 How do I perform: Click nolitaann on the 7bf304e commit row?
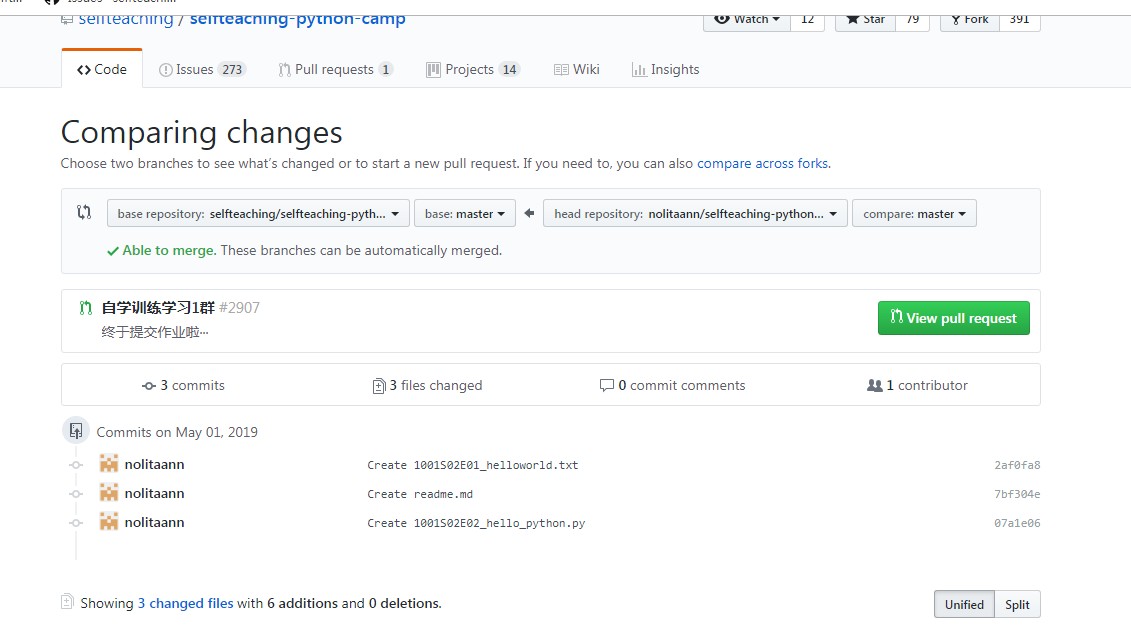pyautogui.click(x=154, y=493)
